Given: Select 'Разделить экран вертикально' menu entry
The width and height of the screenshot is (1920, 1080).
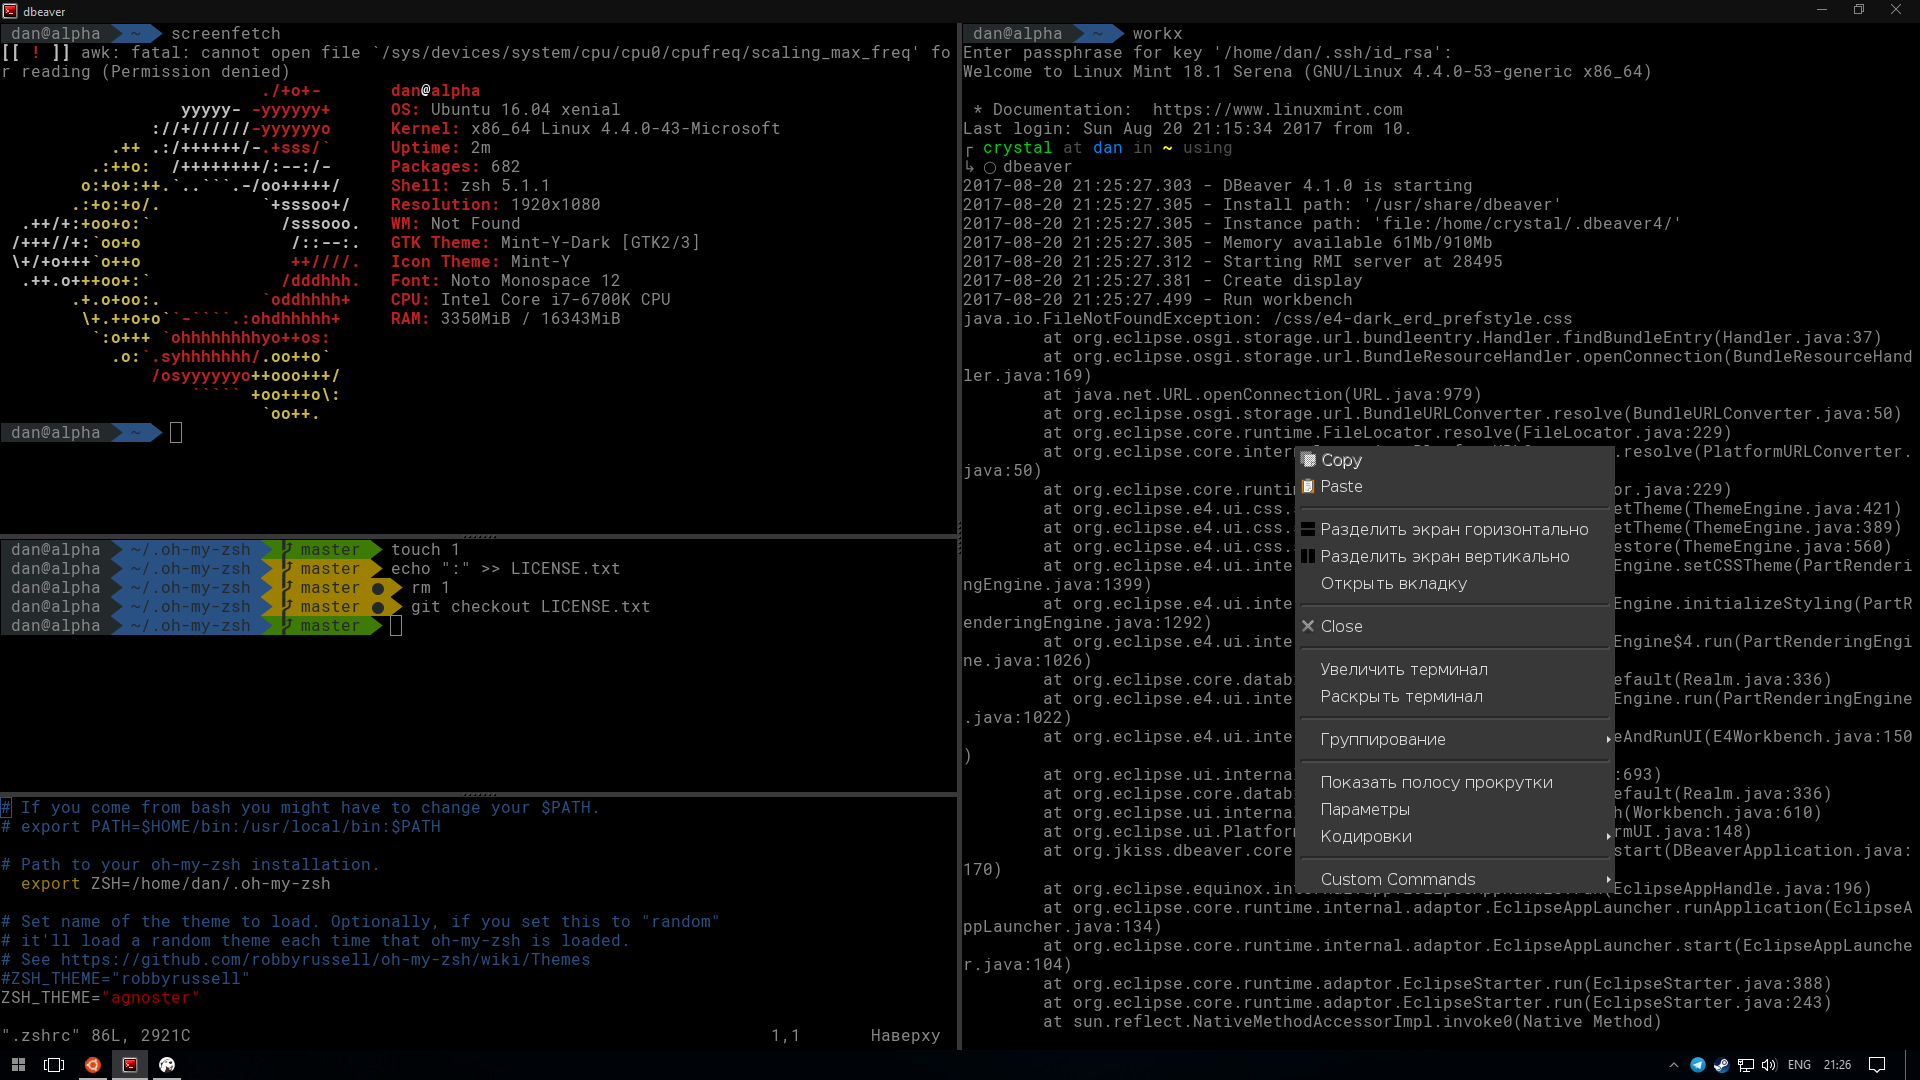Looking at the screenshot, I should pyautogui.click(x=1455, y=556).
